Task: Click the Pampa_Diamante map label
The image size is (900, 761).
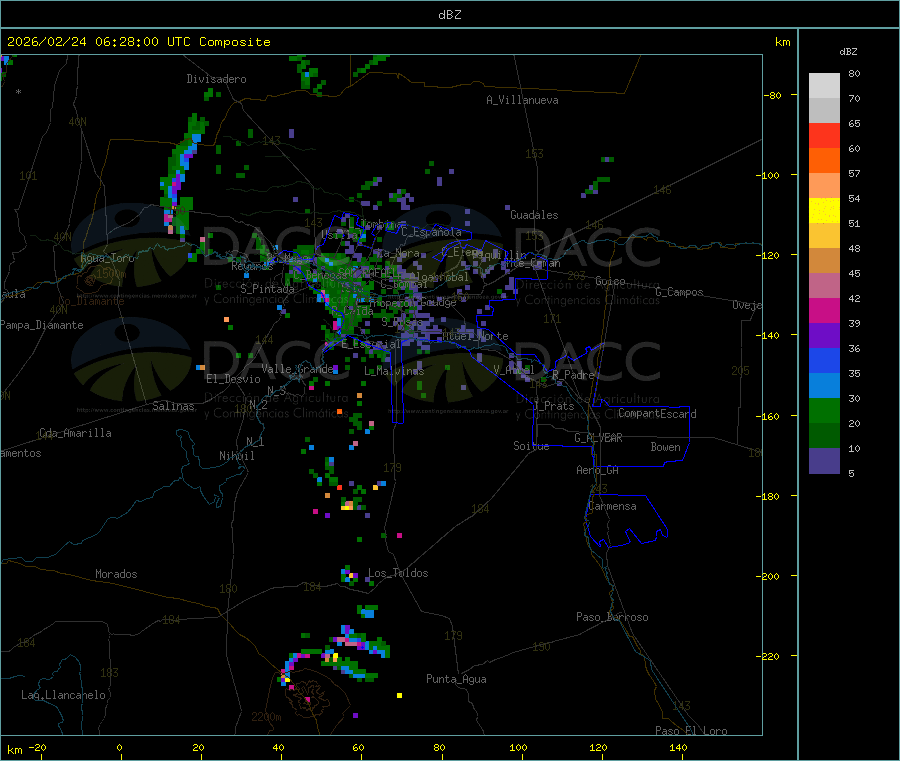Action: pos(42,325)
